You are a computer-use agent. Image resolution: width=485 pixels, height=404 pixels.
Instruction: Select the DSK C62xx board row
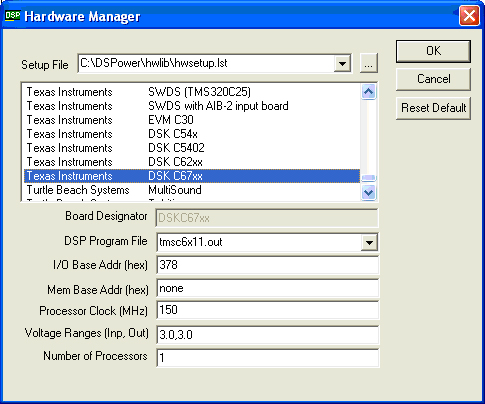[192, 162]
